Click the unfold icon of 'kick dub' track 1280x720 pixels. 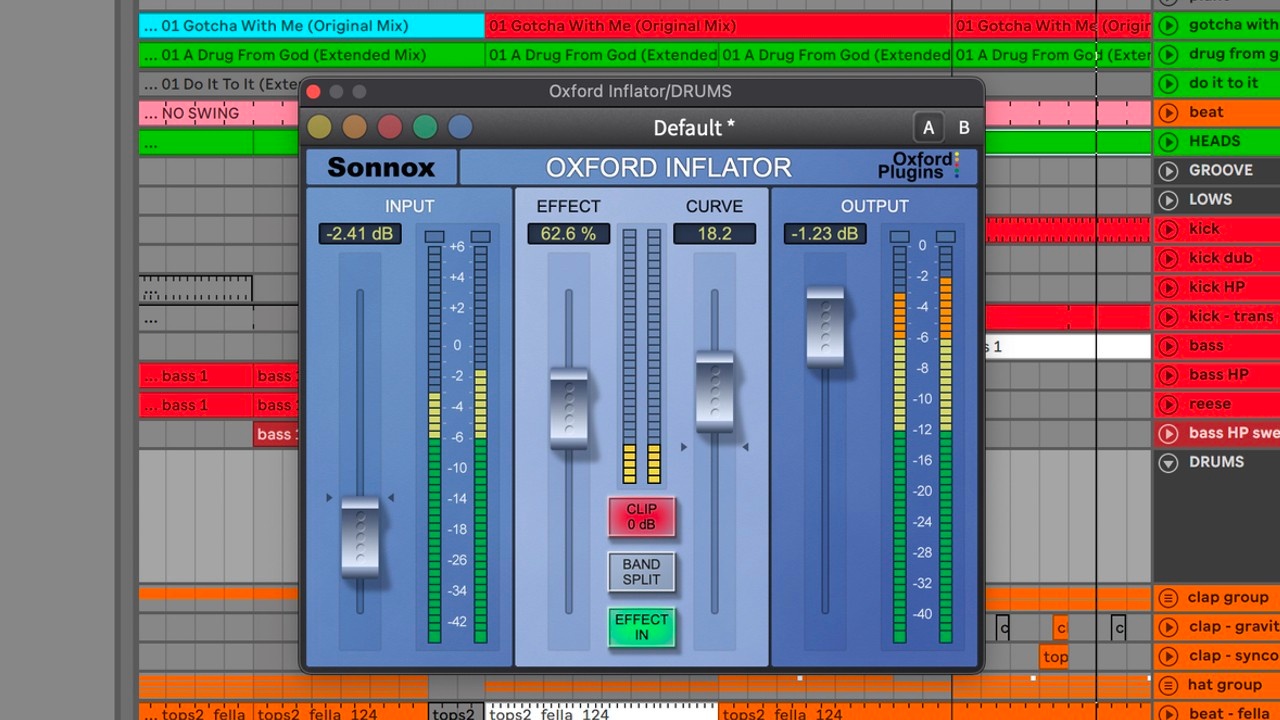(1168, 258)
